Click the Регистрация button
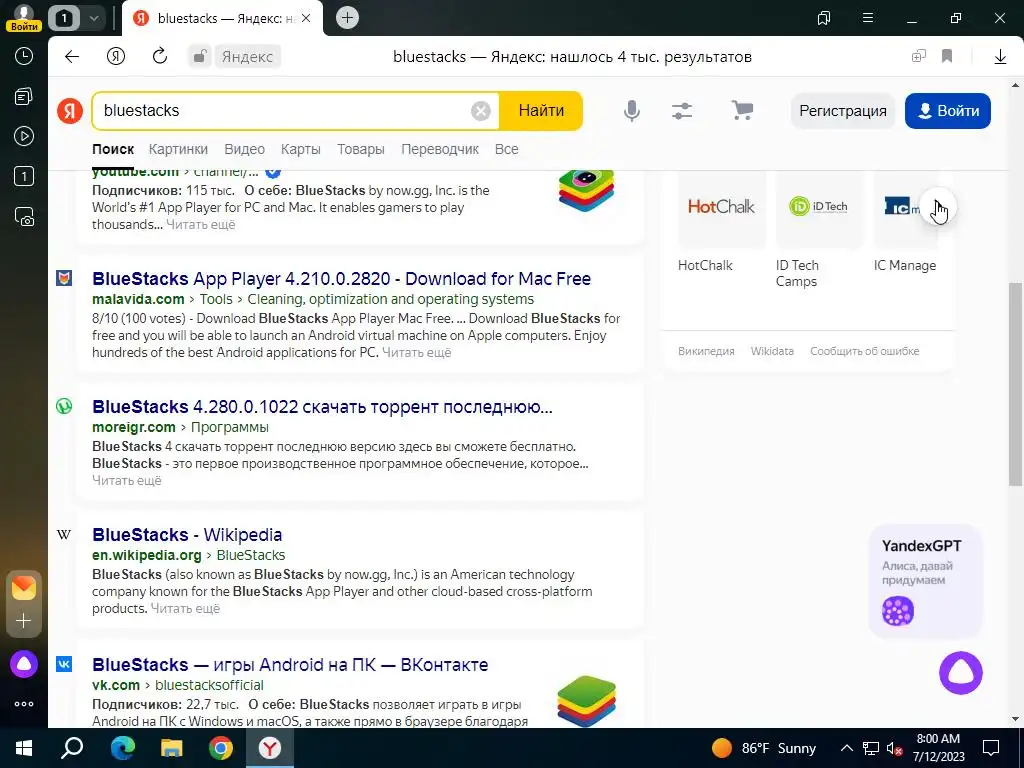Screen dimensions: 1024x768 pyautogui.click(x=842, y=111)
